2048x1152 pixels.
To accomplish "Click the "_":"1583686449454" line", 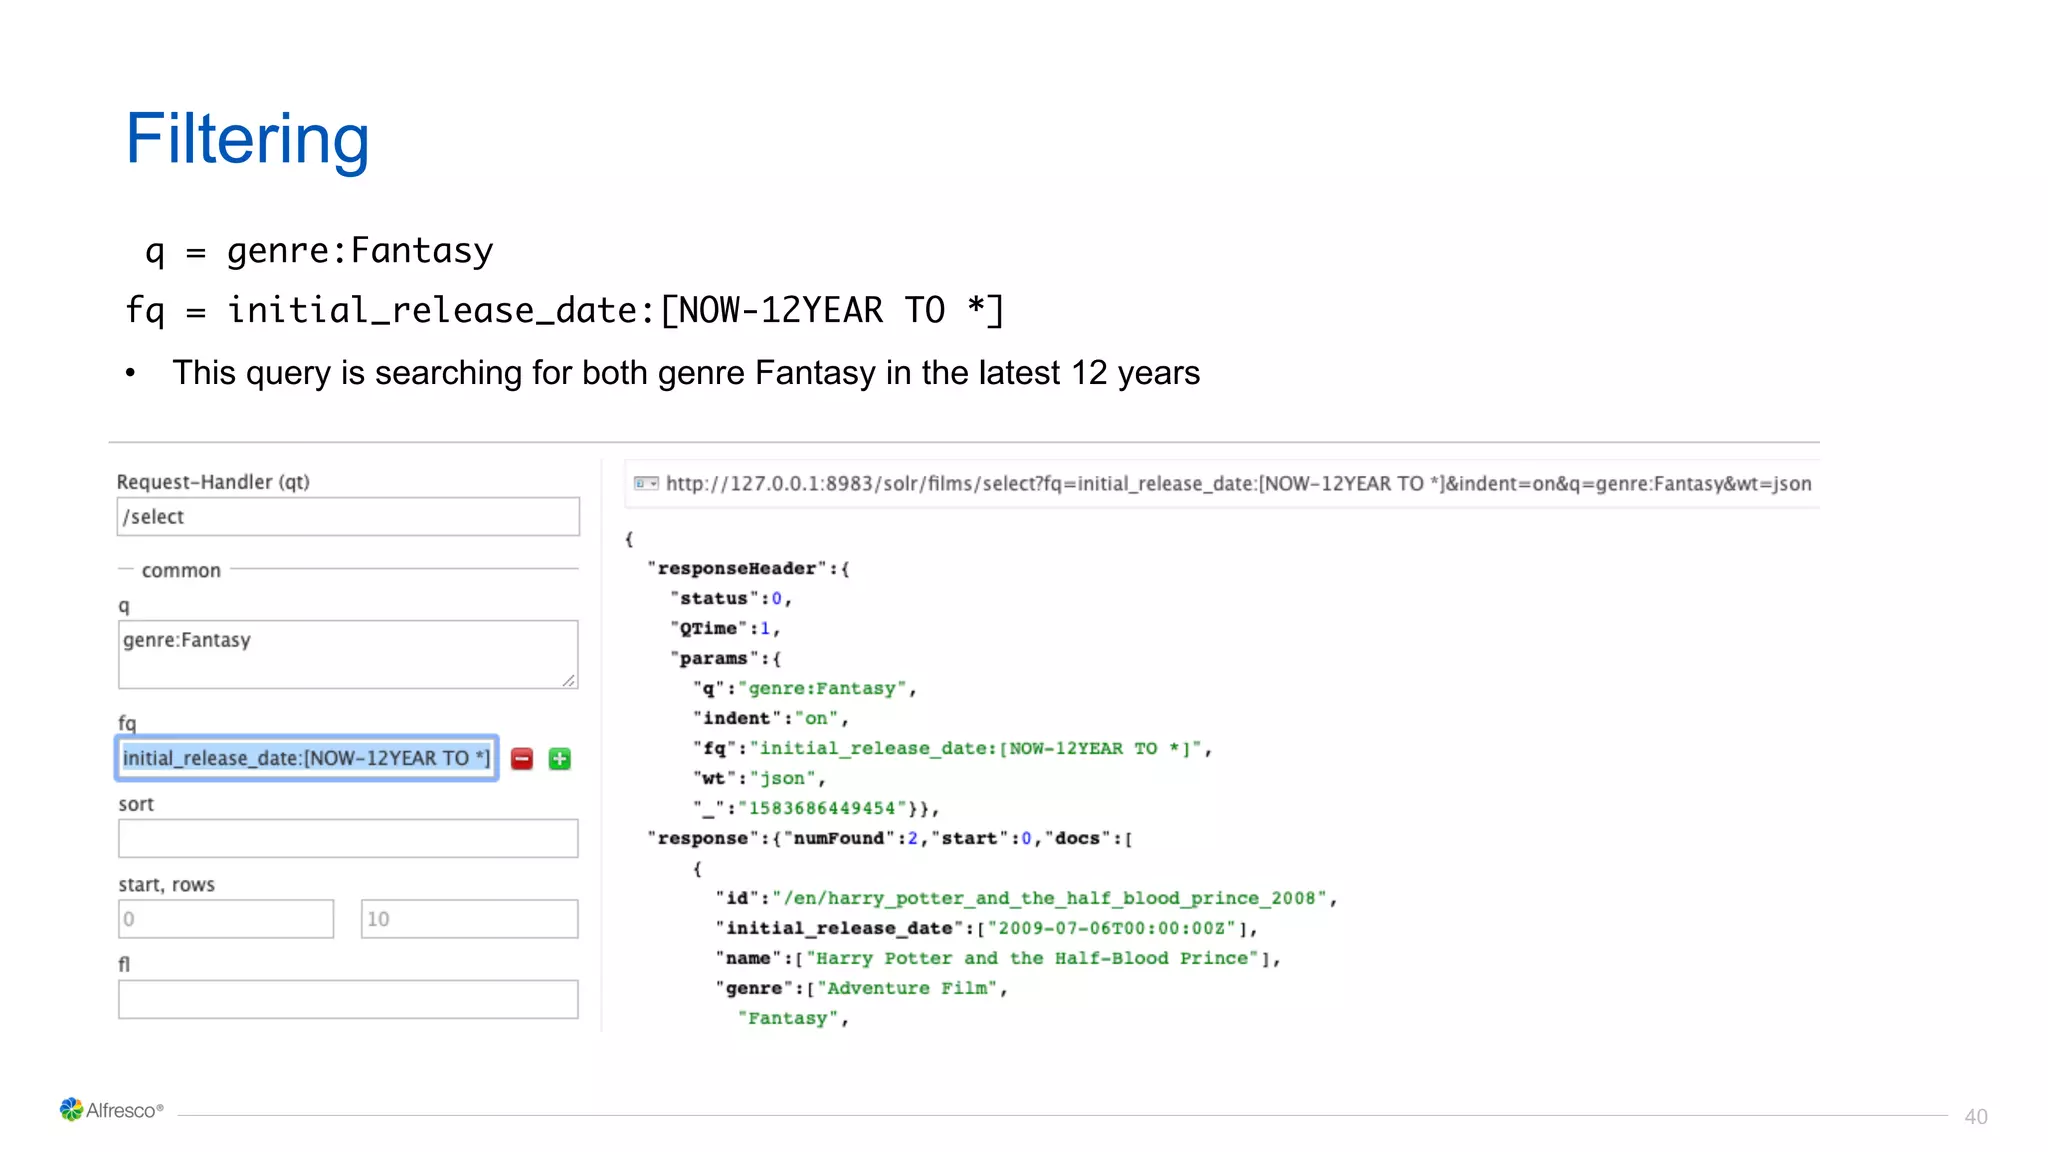I will 816,808.
